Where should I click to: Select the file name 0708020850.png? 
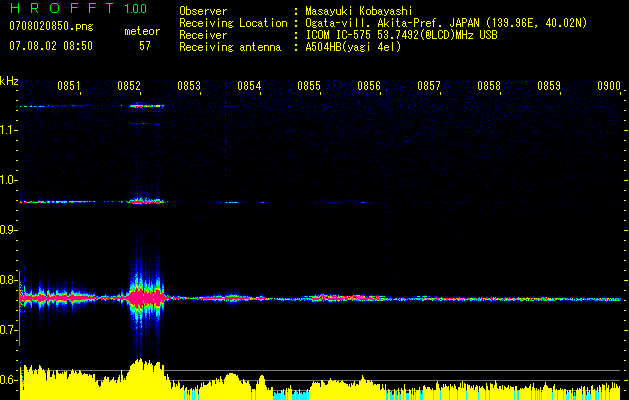[51, 27]
